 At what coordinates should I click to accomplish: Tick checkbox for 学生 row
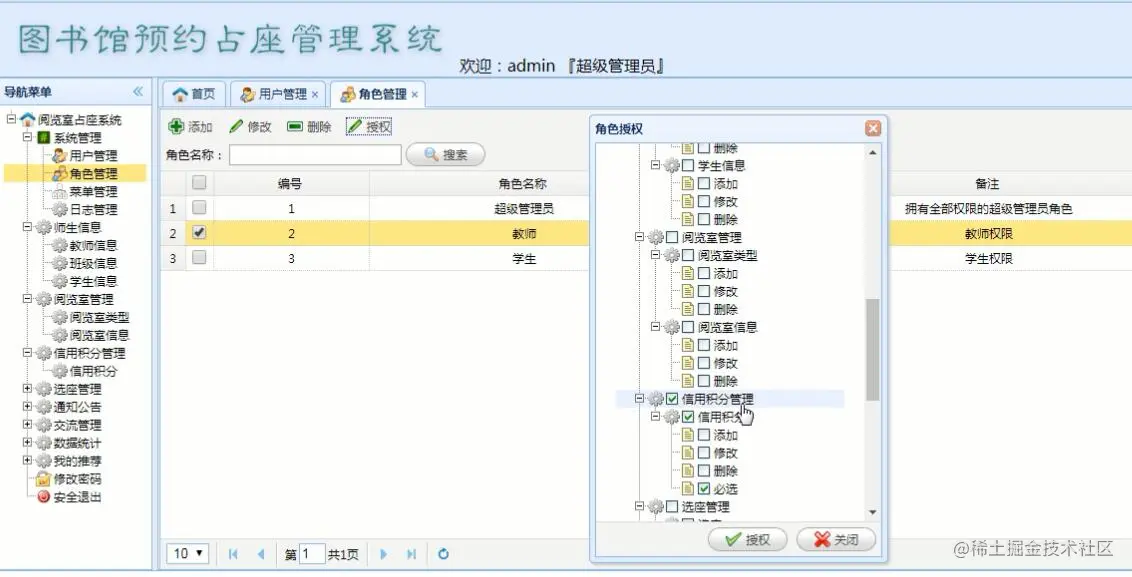click(x=199, y=257)
